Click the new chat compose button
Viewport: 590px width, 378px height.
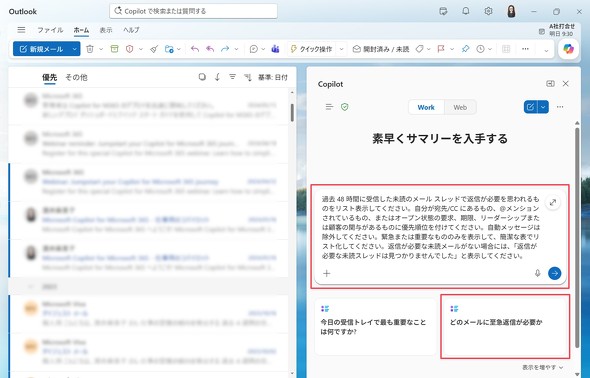tap(531, 107)
